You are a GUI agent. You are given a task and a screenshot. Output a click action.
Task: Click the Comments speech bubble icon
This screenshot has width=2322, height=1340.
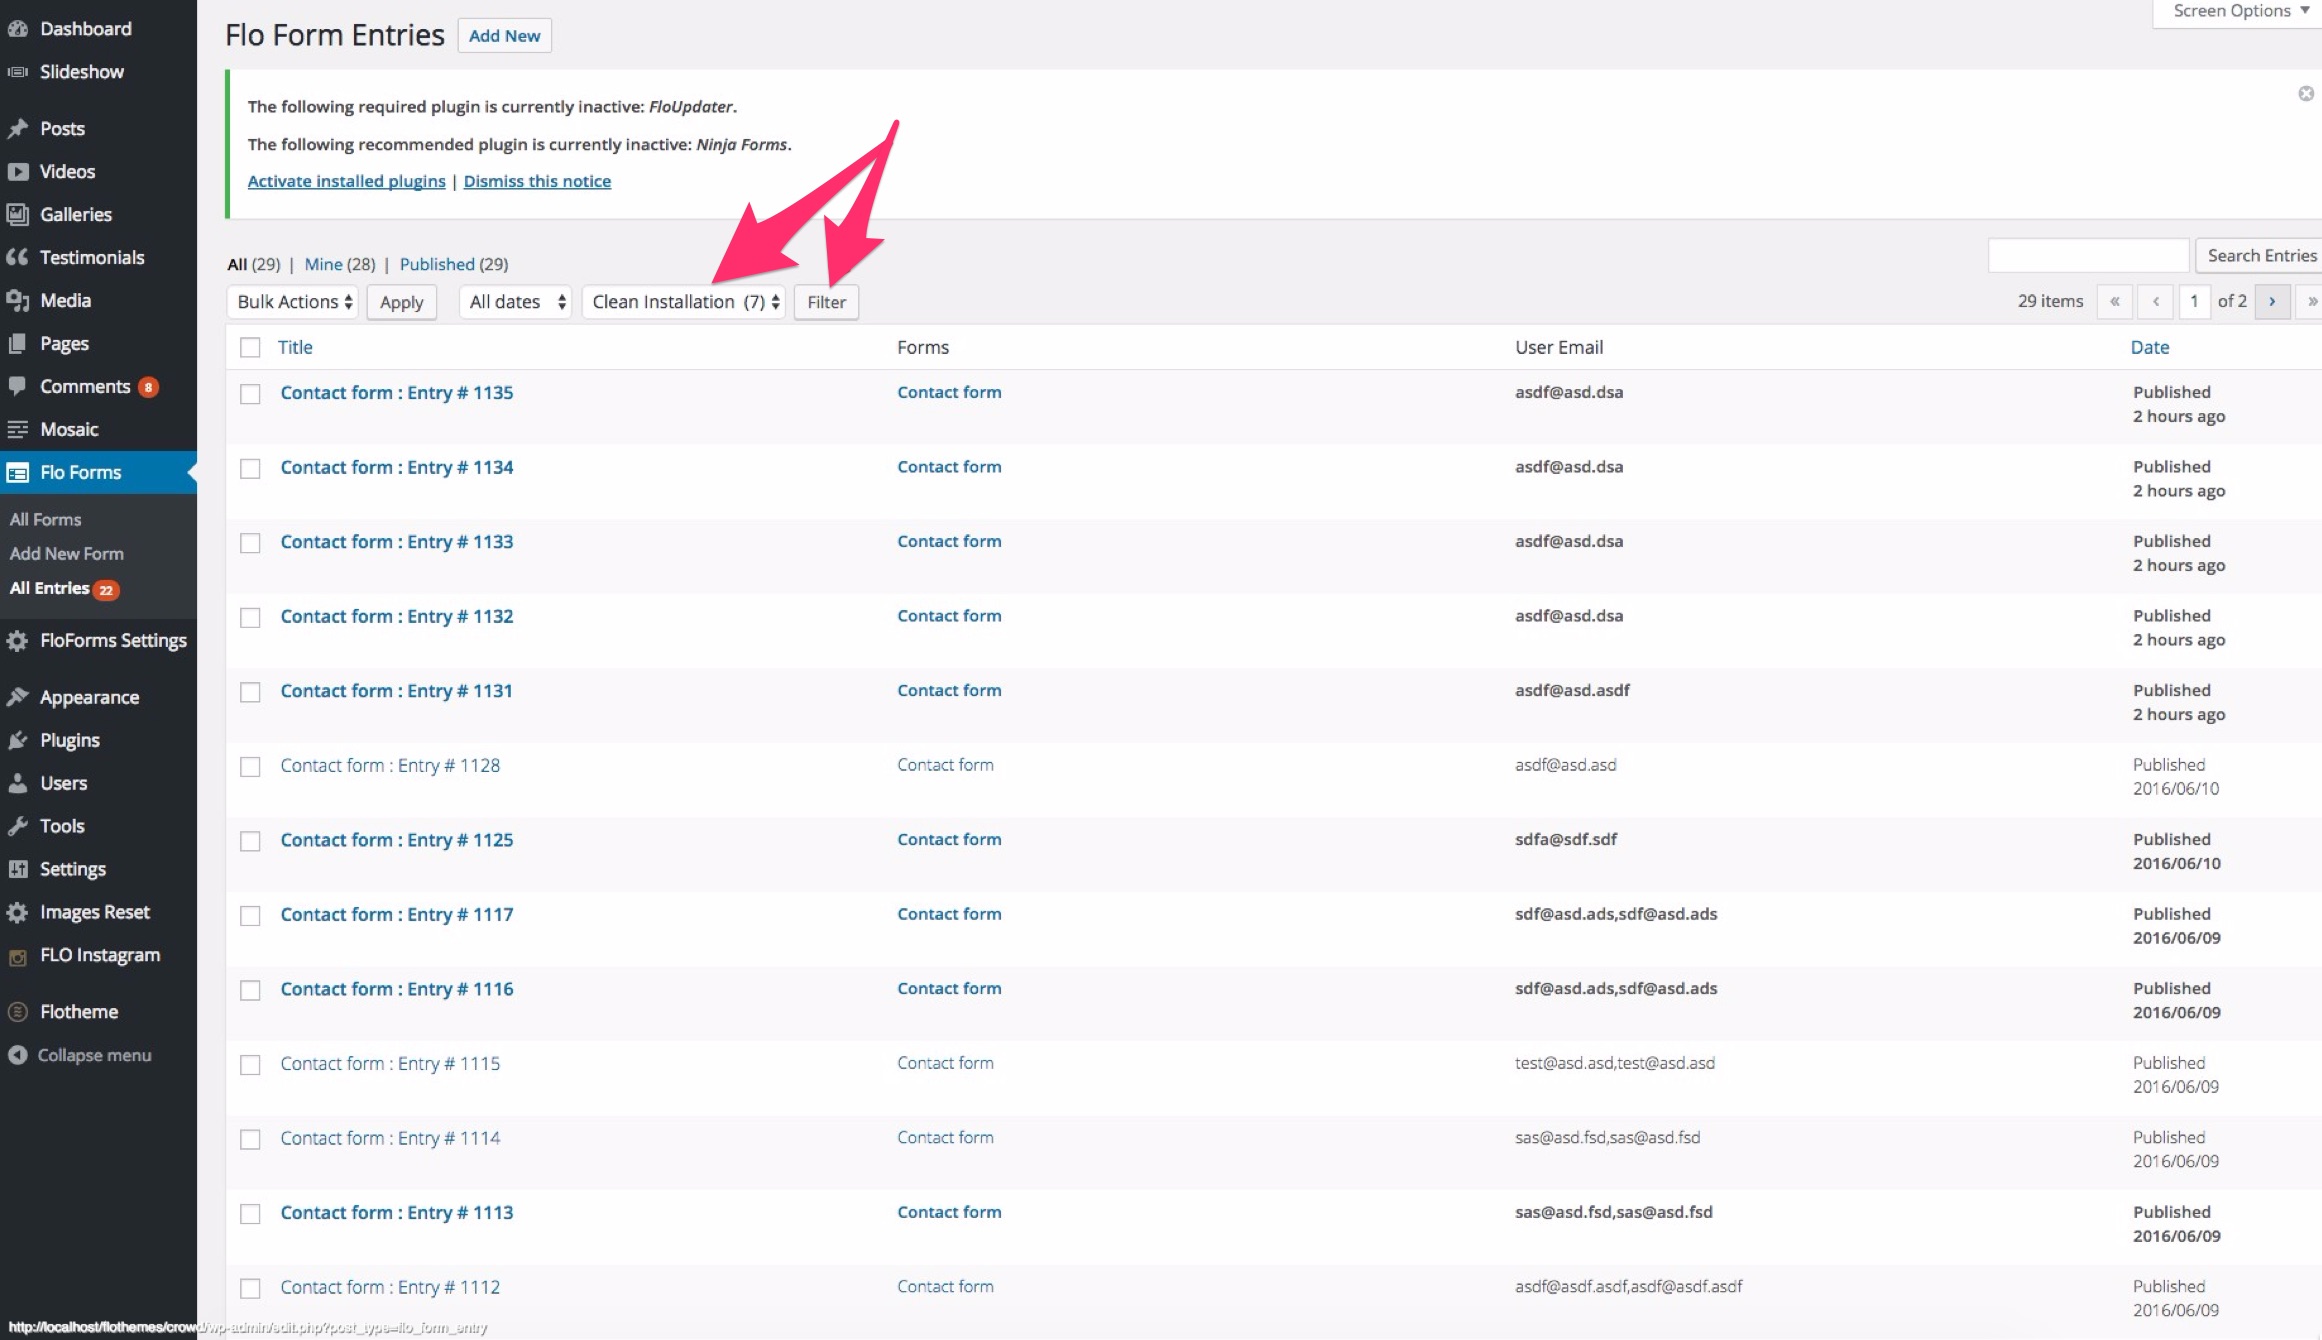[x=18, y=386]
